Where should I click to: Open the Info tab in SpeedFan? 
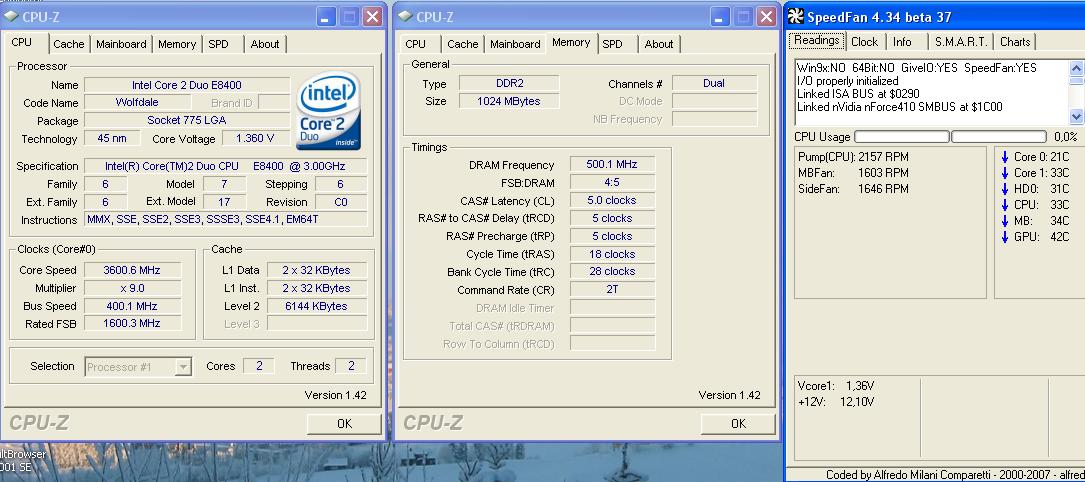(x=902, y=42)
